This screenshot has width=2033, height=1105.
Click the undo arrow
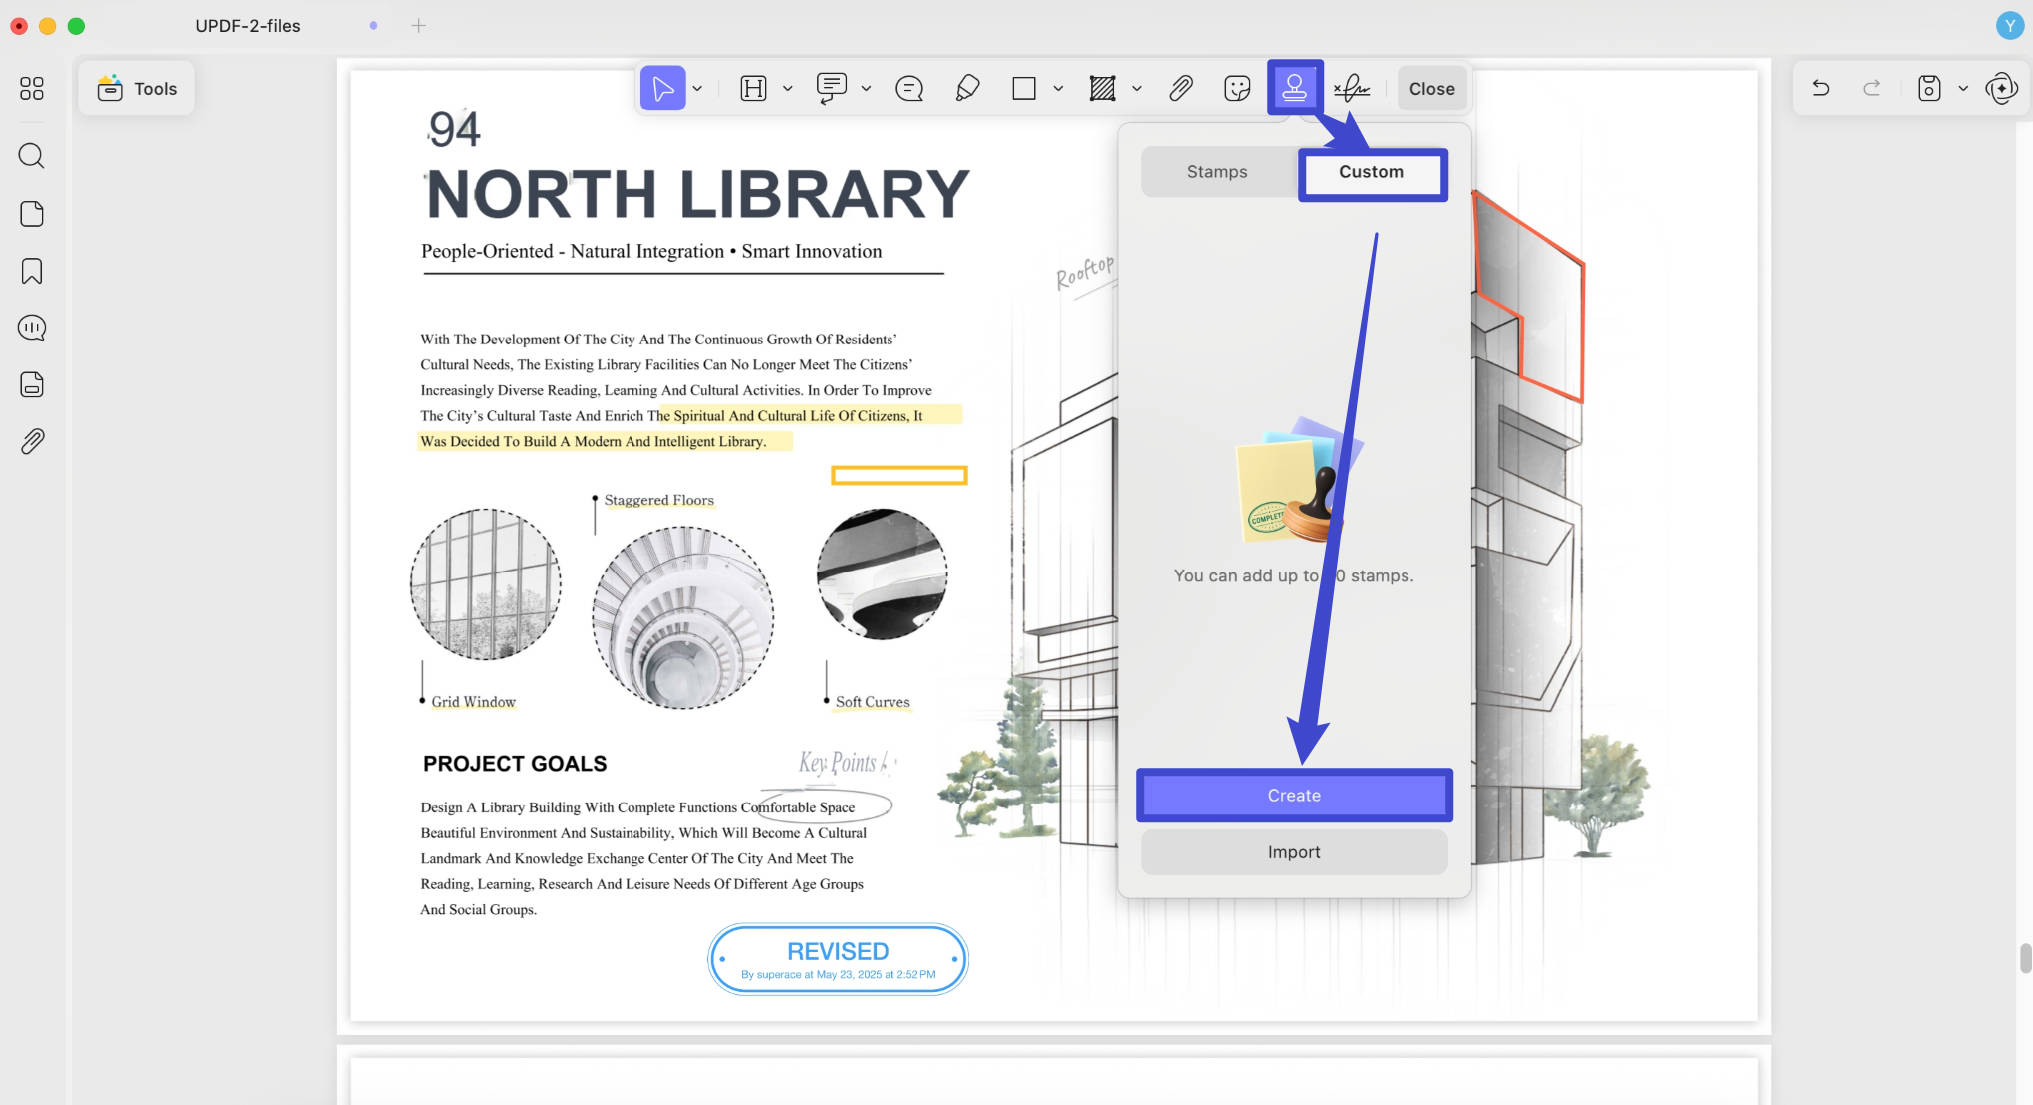tap(1821, 88)
